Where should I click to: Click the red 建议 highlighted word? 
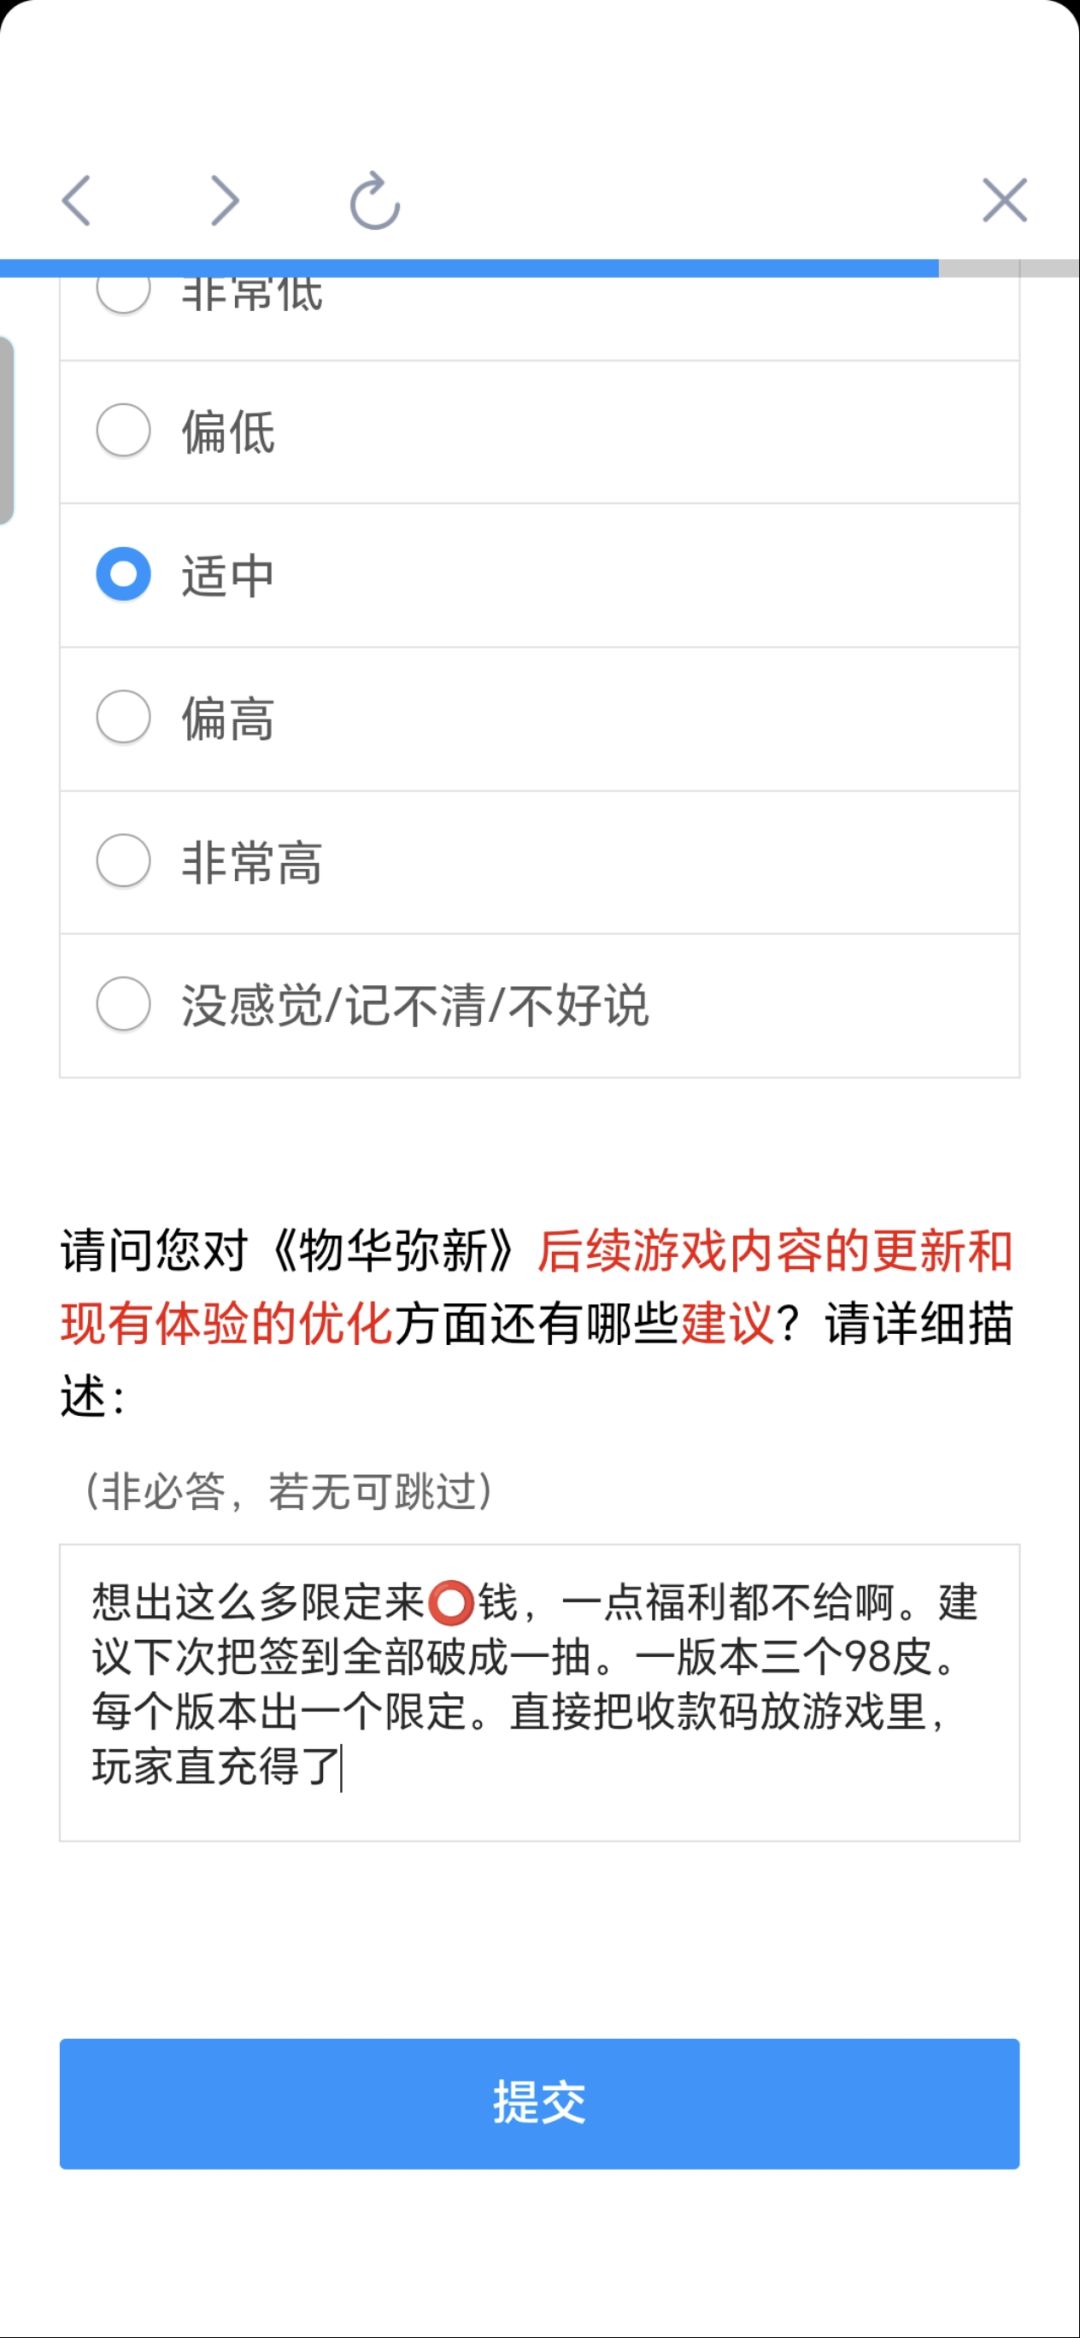point(727,1323)
